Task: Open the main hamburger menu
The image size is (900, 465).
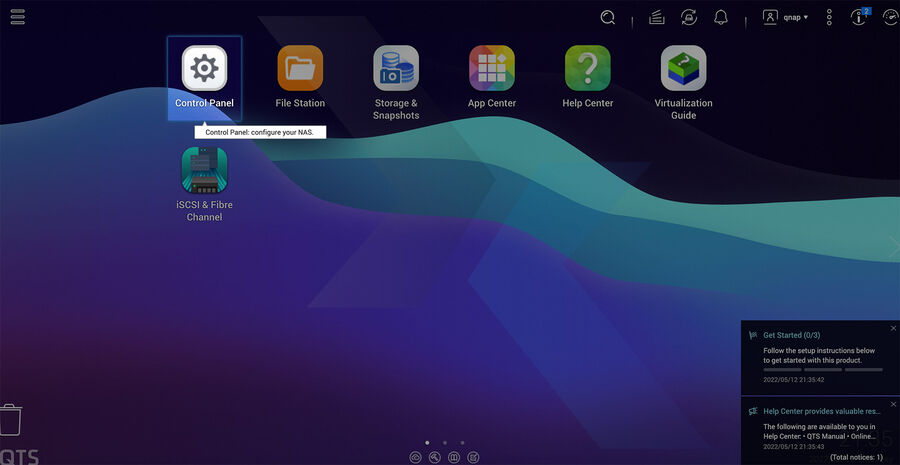Action: [x=18, y=17]
